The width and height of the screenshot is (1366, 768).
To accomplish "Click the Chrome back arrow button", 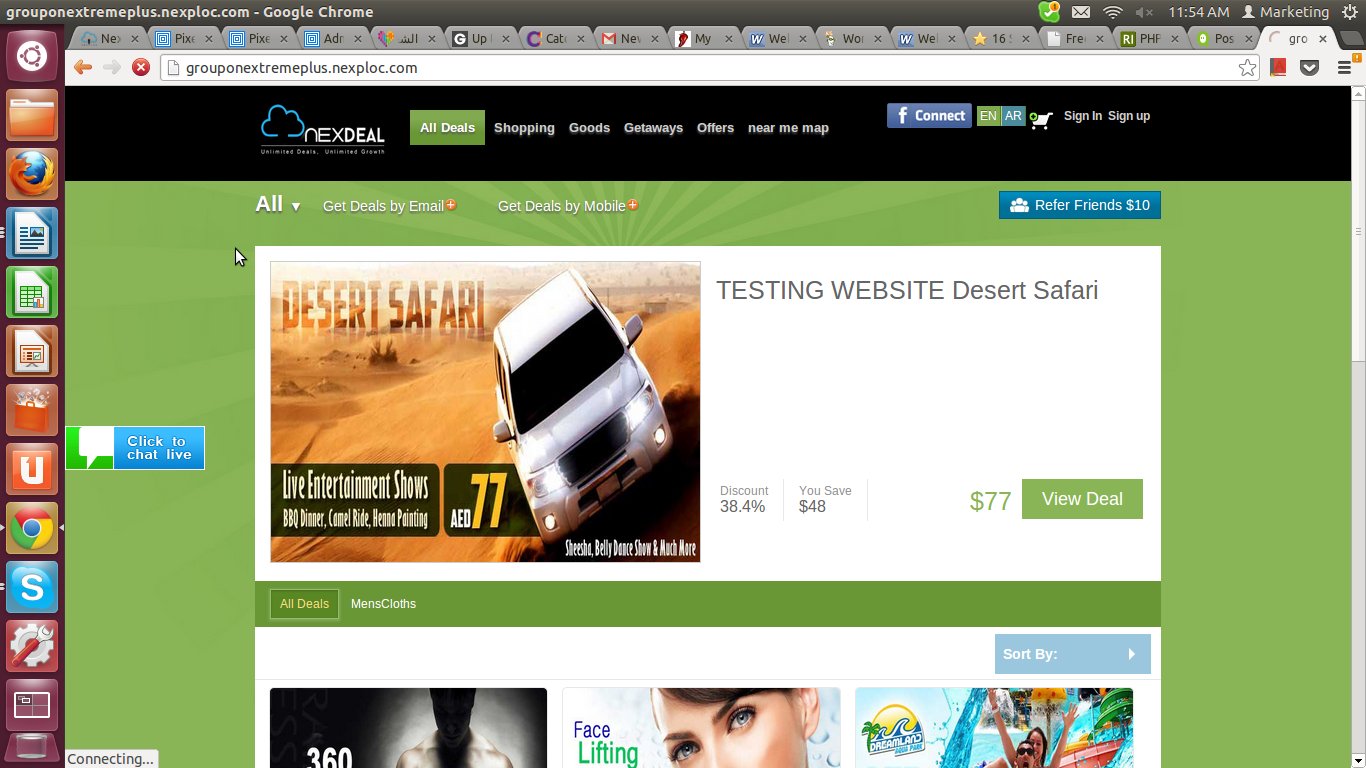I will pyautogui.click(x=82, y=67).
